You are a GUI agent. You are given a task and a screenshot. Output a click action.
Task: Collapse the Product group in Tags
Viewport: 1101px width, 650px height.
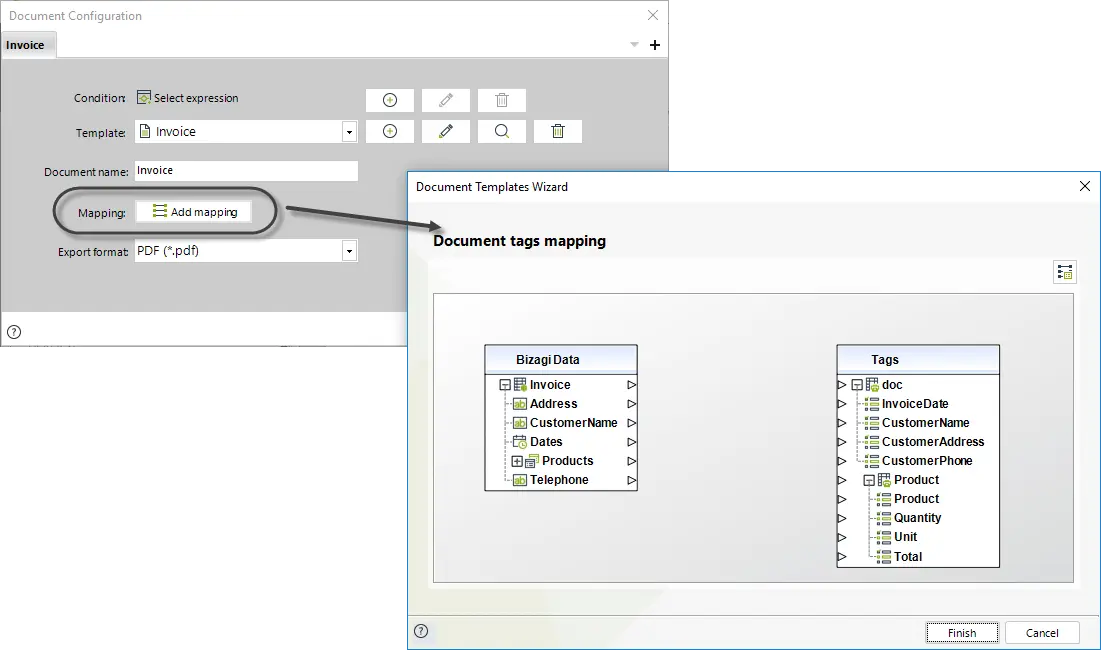click(x=869, y=480)
